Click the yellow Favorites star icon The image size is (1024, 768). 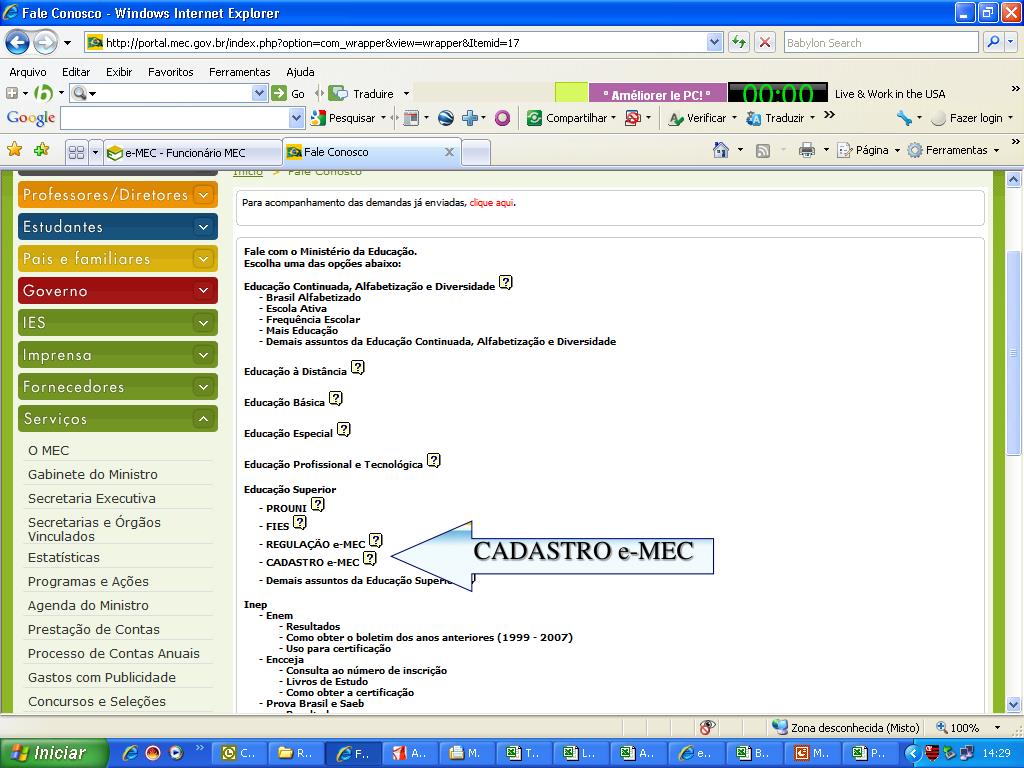[14, 150]
